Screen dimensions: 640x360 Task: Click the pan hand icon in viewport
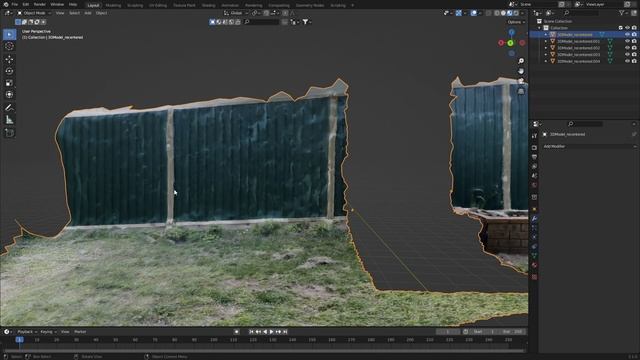(x=521, y=71)
